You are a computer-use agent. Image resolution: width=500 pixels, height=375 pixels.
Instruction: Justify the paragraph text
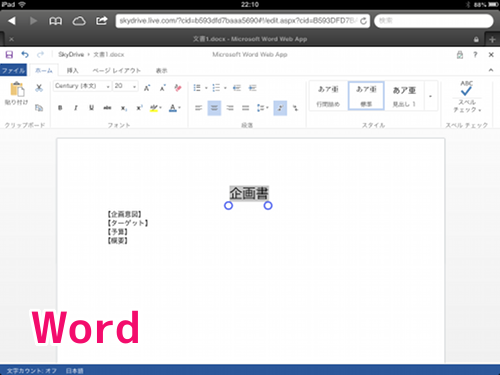[245, 108]
